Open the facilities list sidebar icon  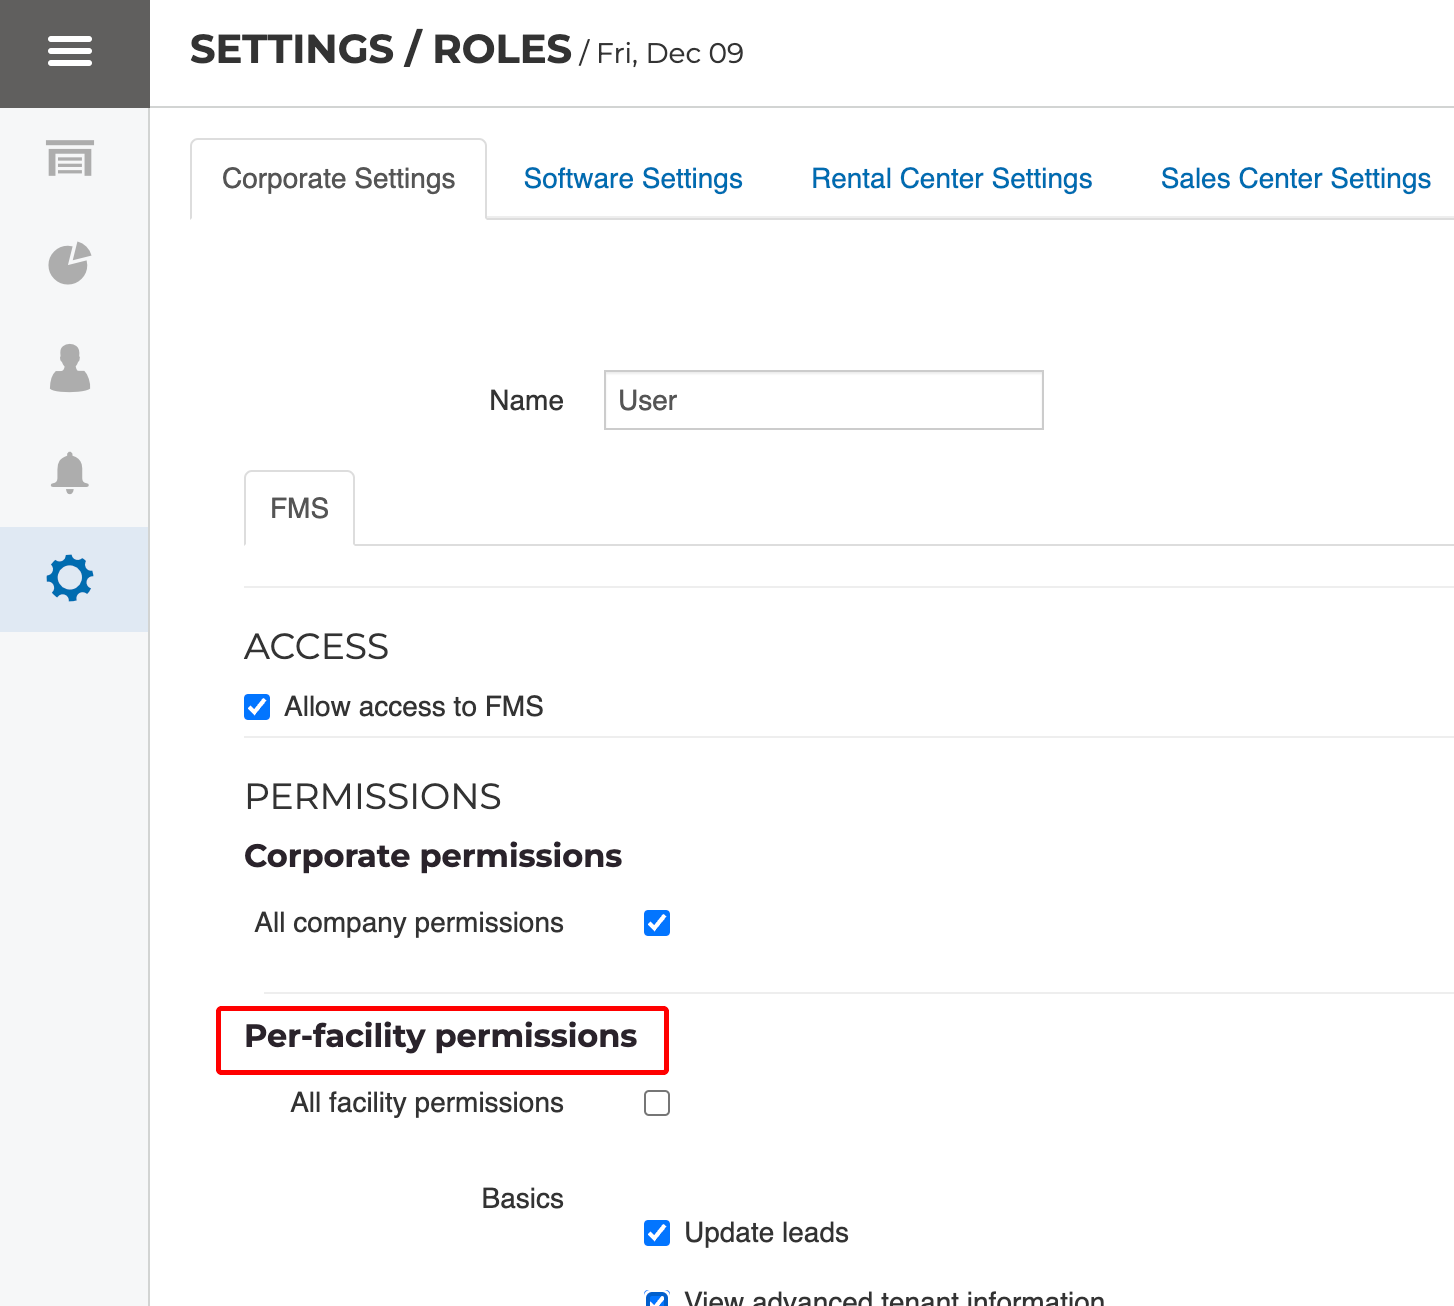pyautogui.click(x=70, y=158)
